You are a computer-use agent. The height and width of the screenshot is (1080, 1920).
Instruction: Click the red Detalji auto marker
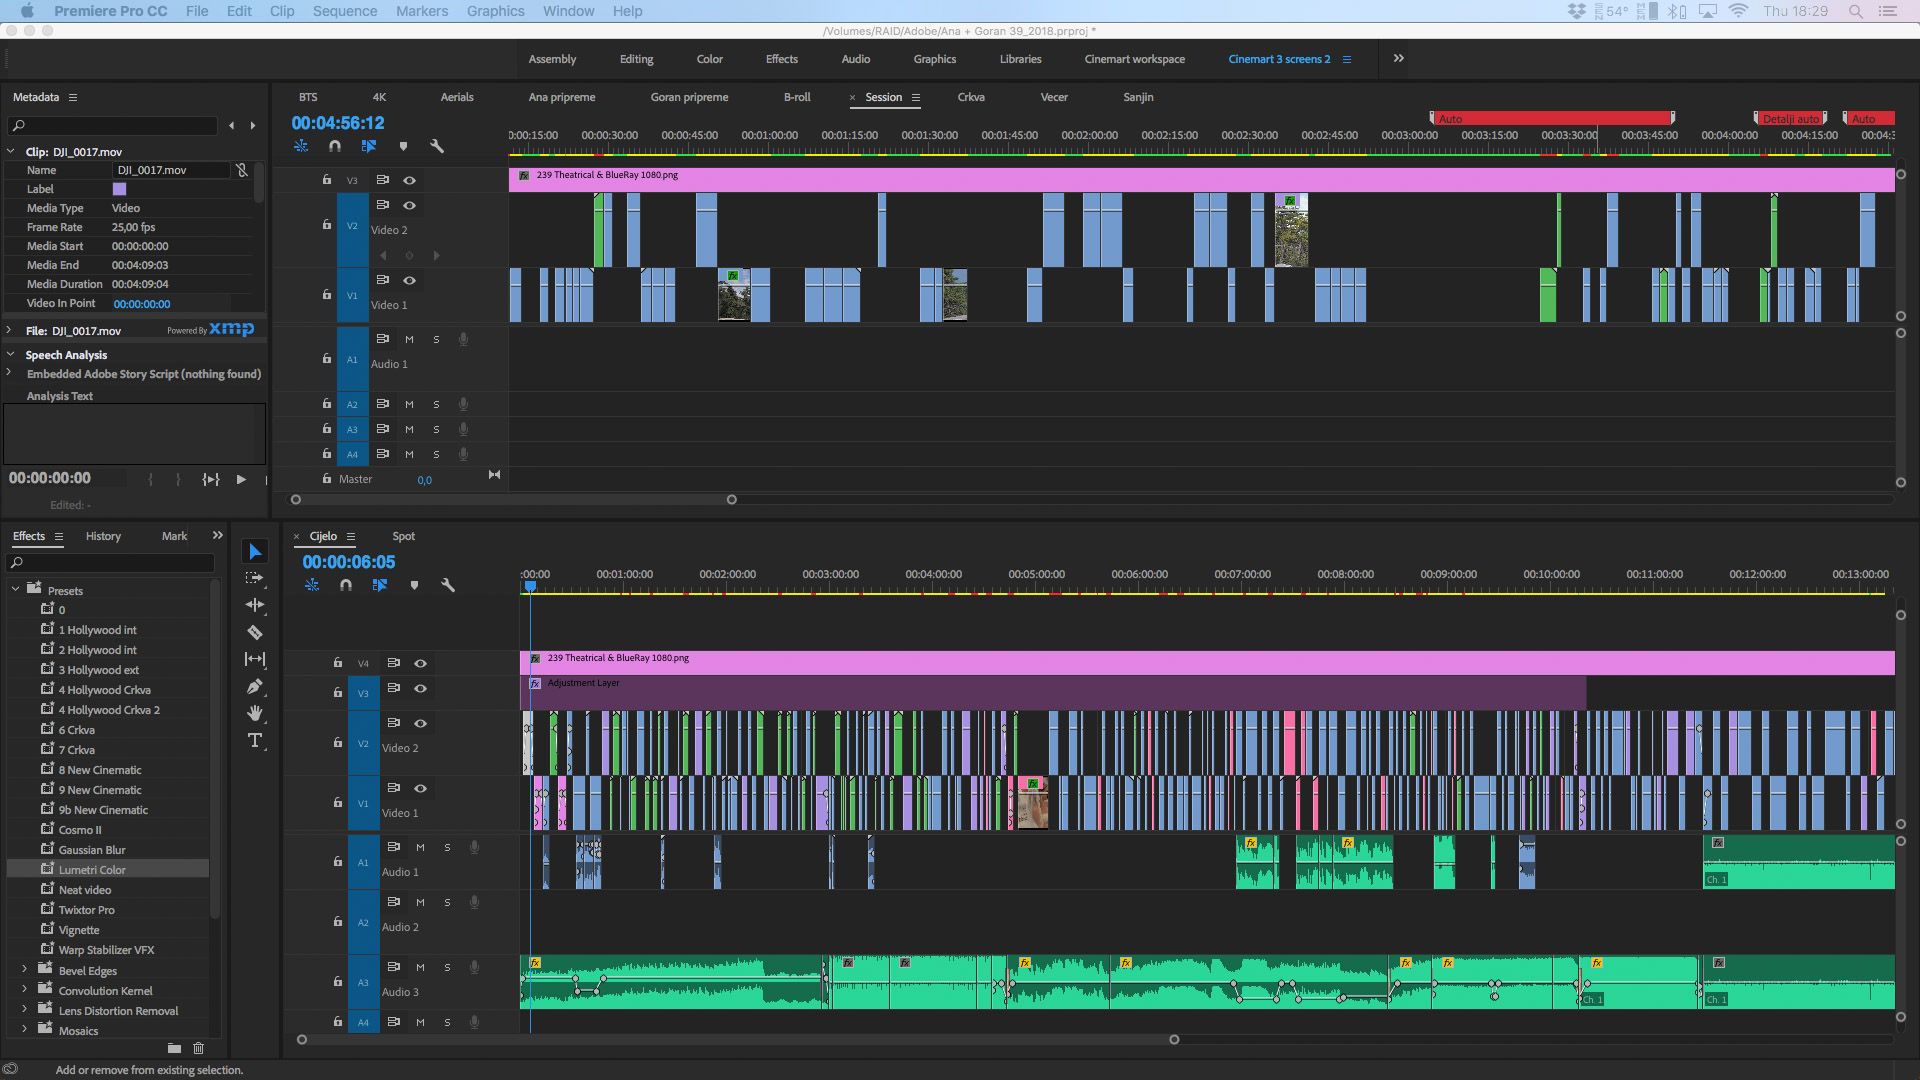[1790, 118]
